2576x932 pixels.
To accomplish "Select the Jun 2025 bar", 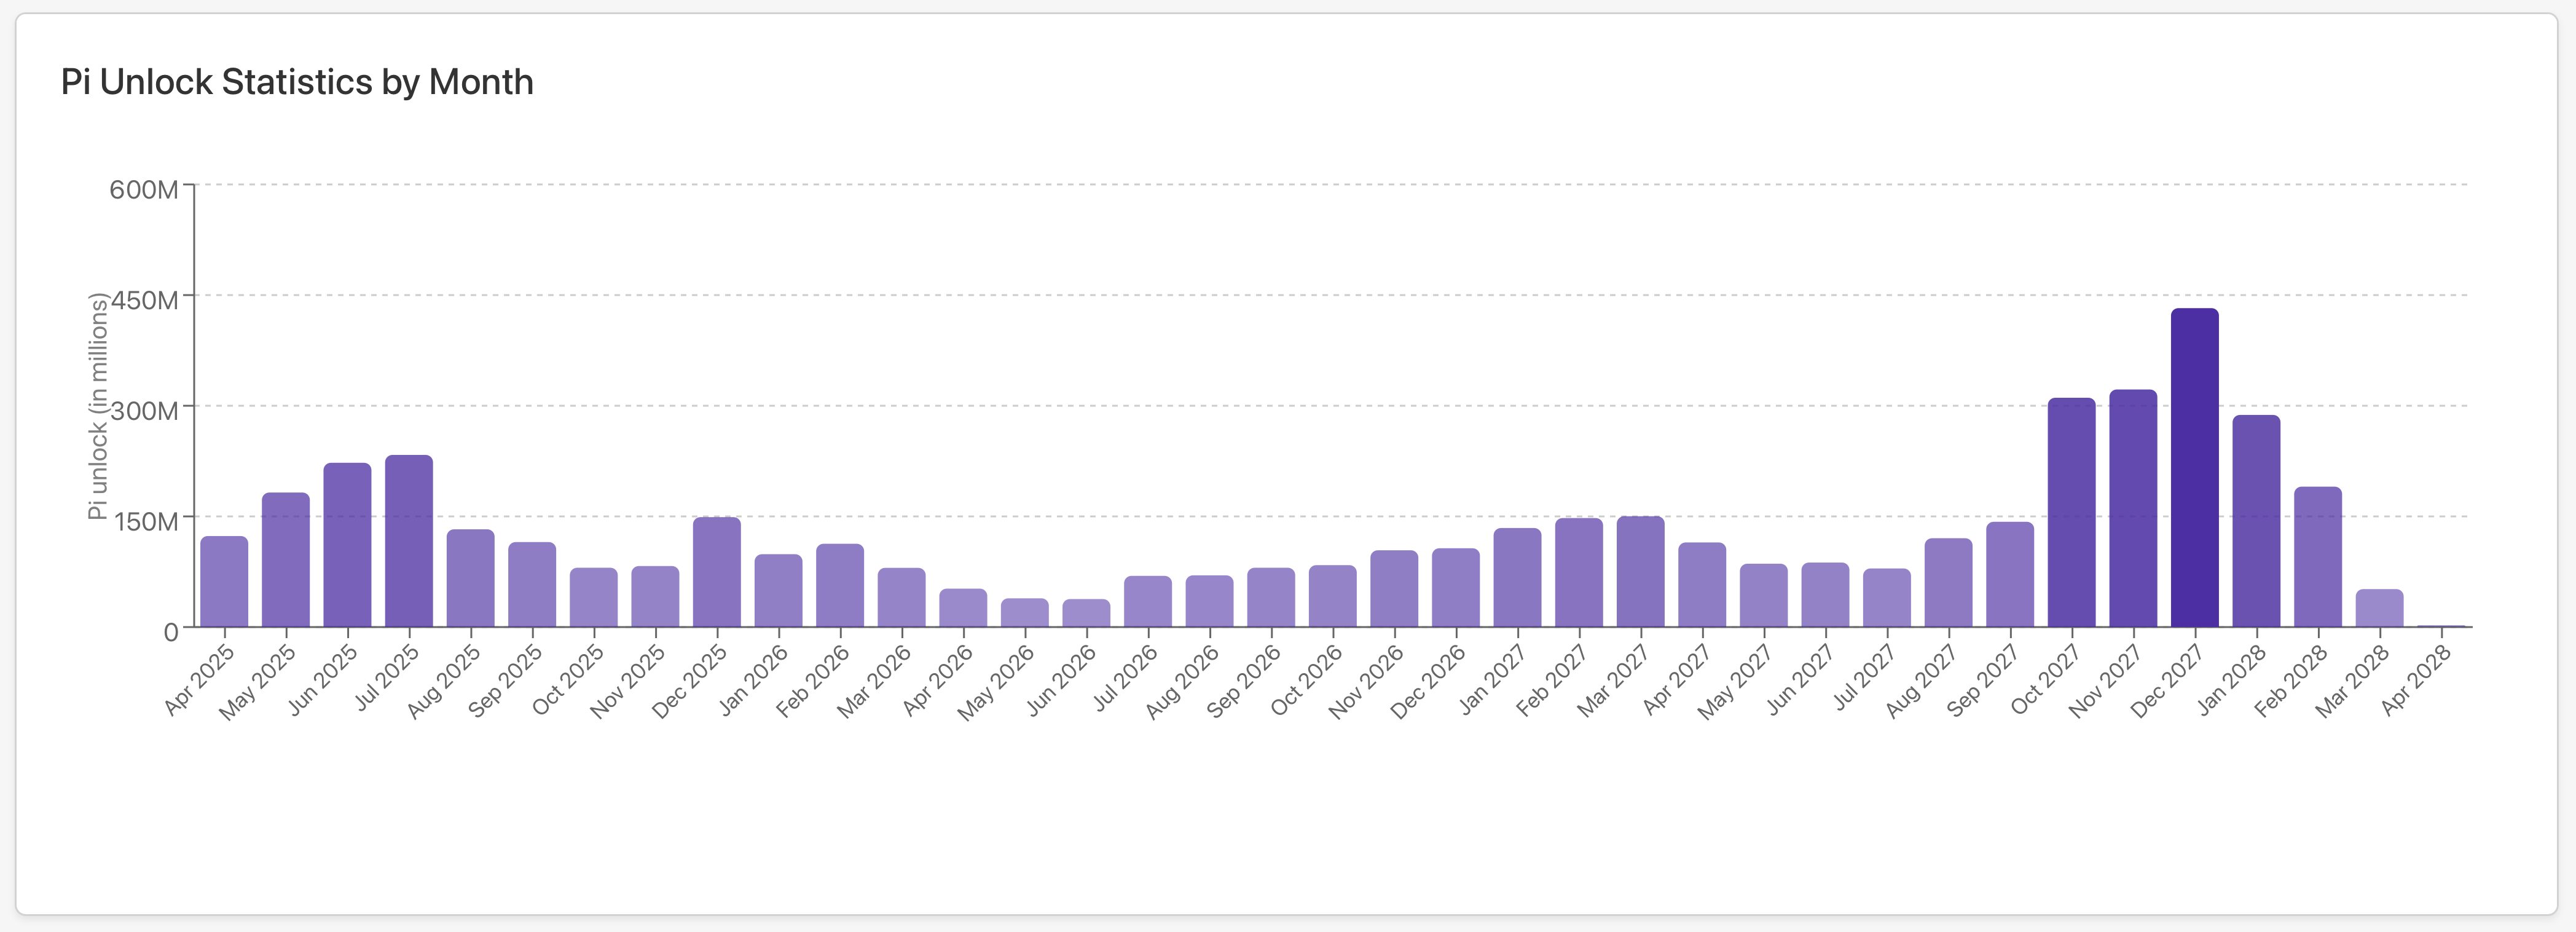I will 347,545.
